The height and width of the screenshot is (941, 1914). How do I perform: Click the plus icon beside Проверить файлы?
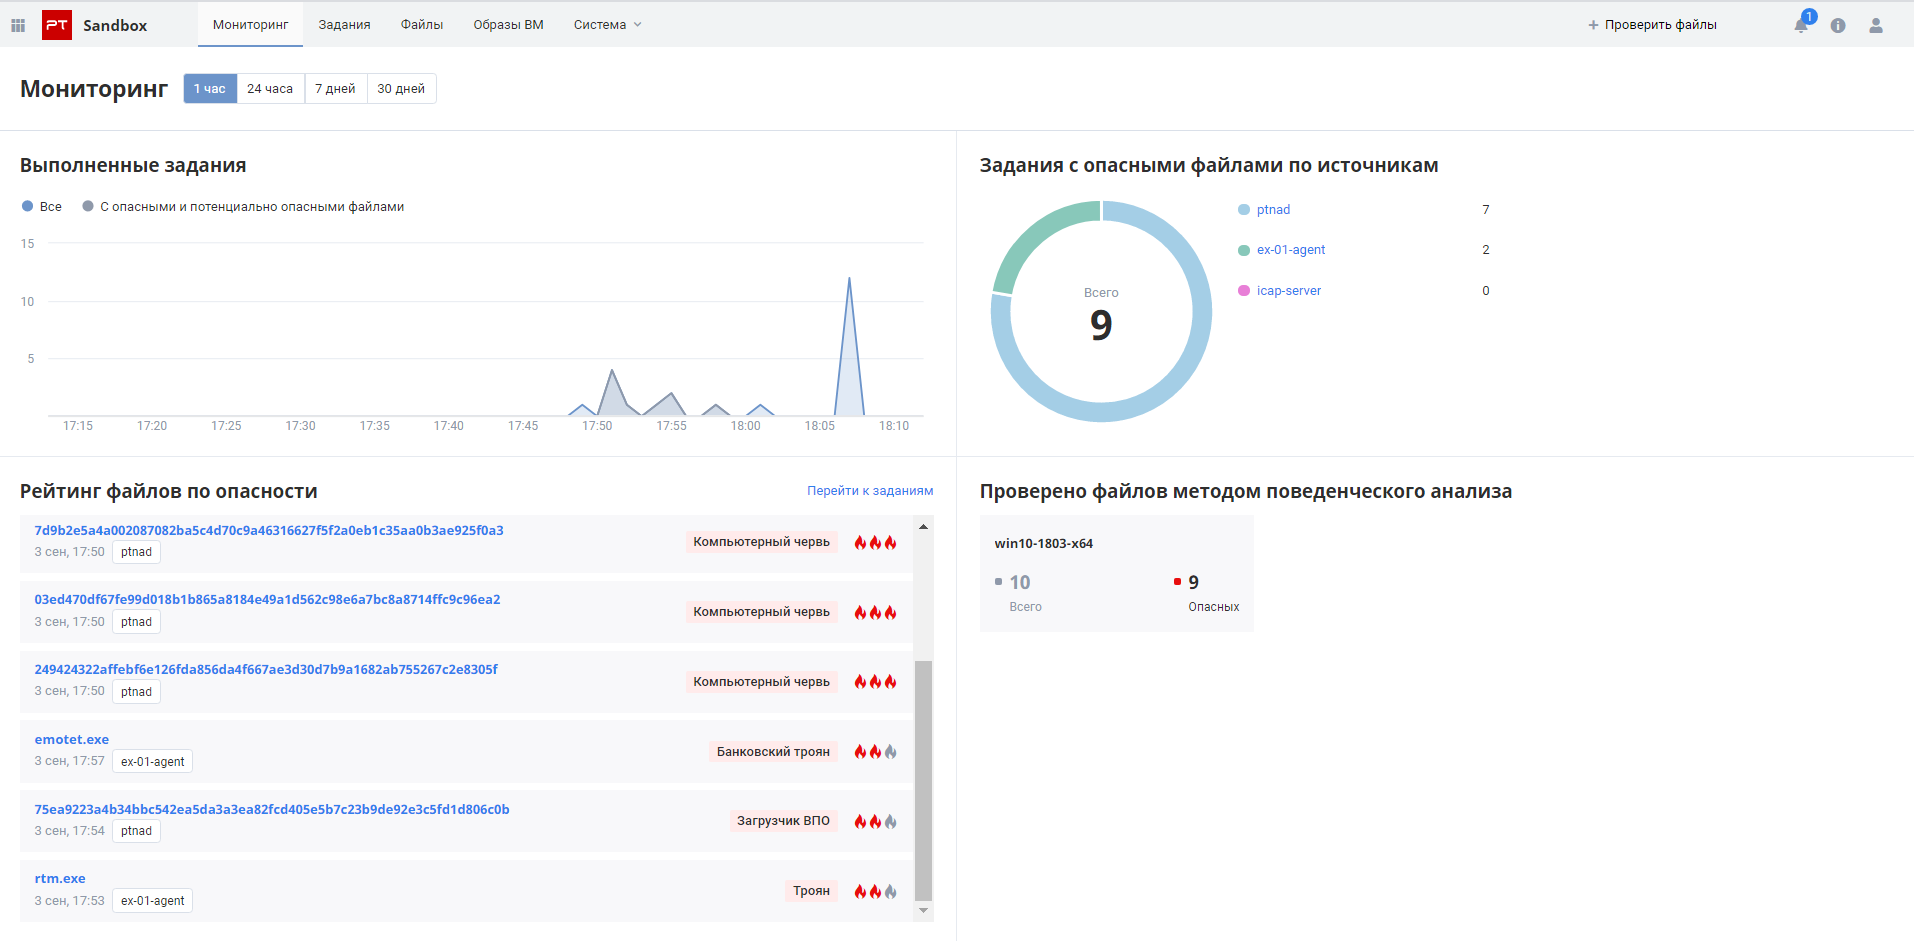pyautogui.click(x=1593, y=25)
